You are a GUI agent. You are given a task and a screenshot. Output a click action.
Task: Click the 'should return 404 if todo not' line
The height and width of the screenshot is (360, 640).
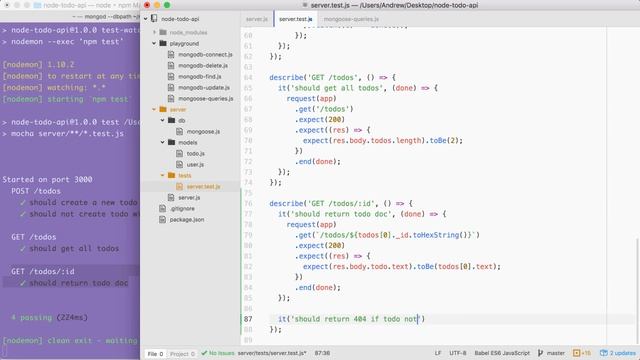[x=351, y=319]
